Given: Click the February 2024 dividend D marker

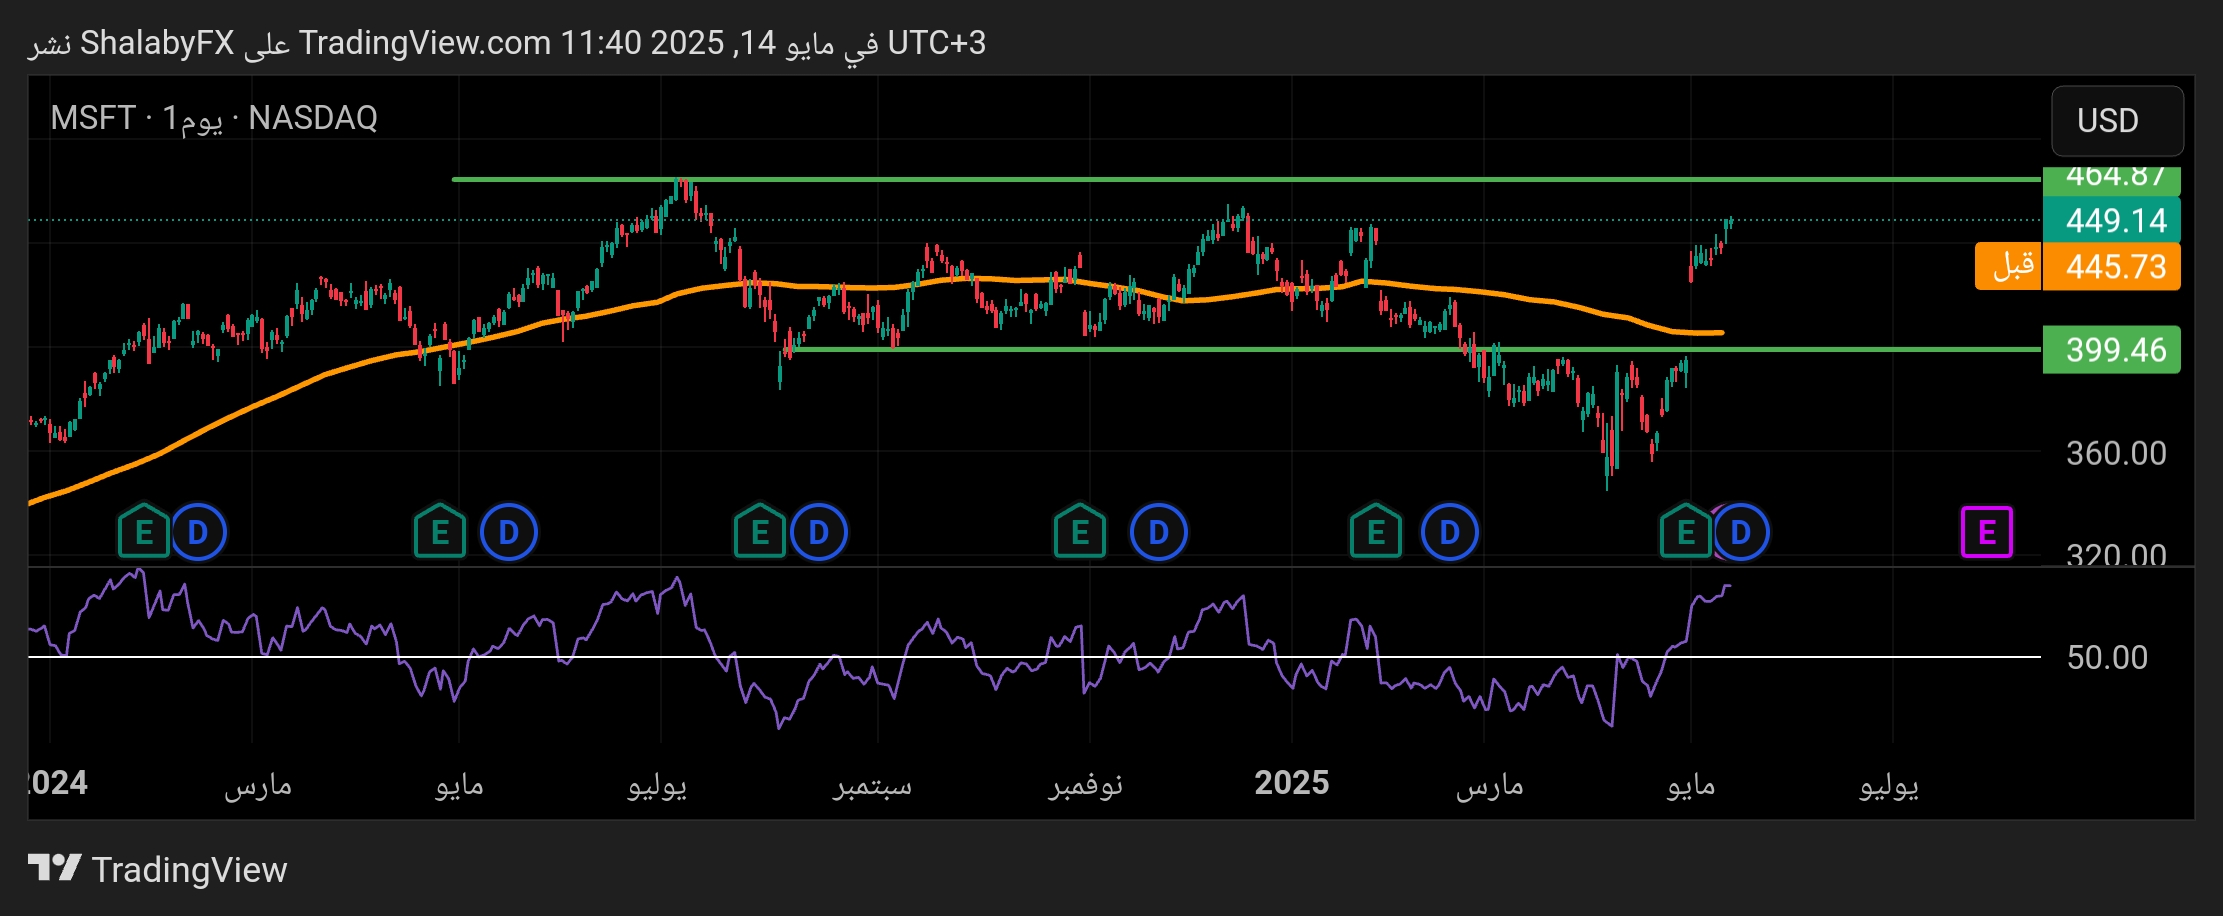Looking at the screenshot, I should point(198,532).
